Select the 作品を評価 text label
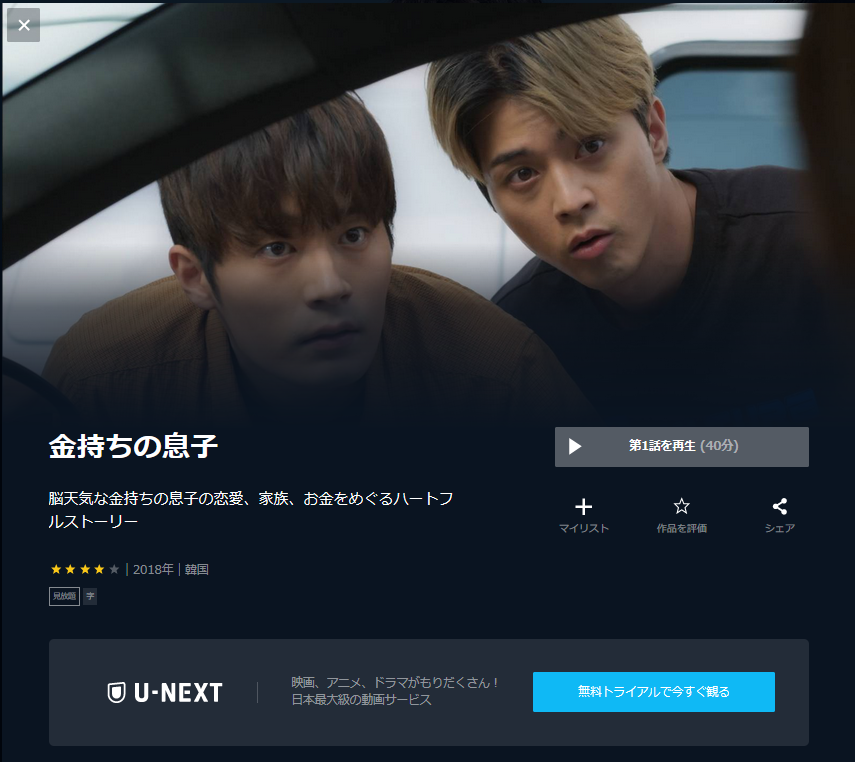 point(682,528)
